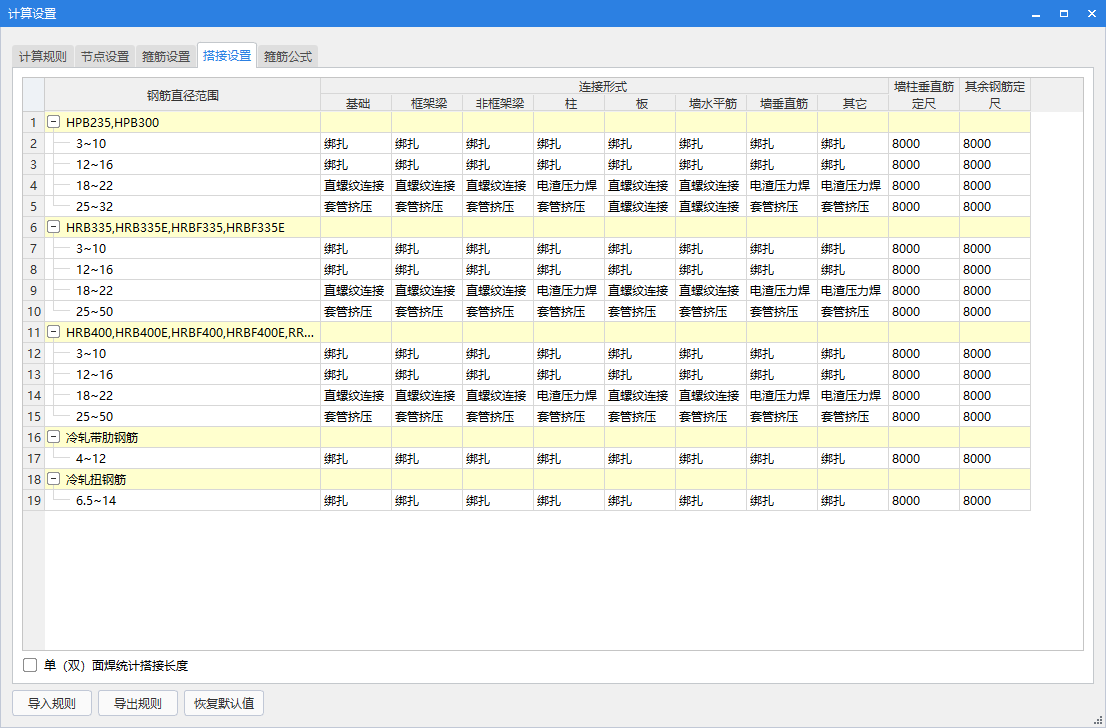
Task: Switch to the 箍筋公式 tab
Action: 288,56
